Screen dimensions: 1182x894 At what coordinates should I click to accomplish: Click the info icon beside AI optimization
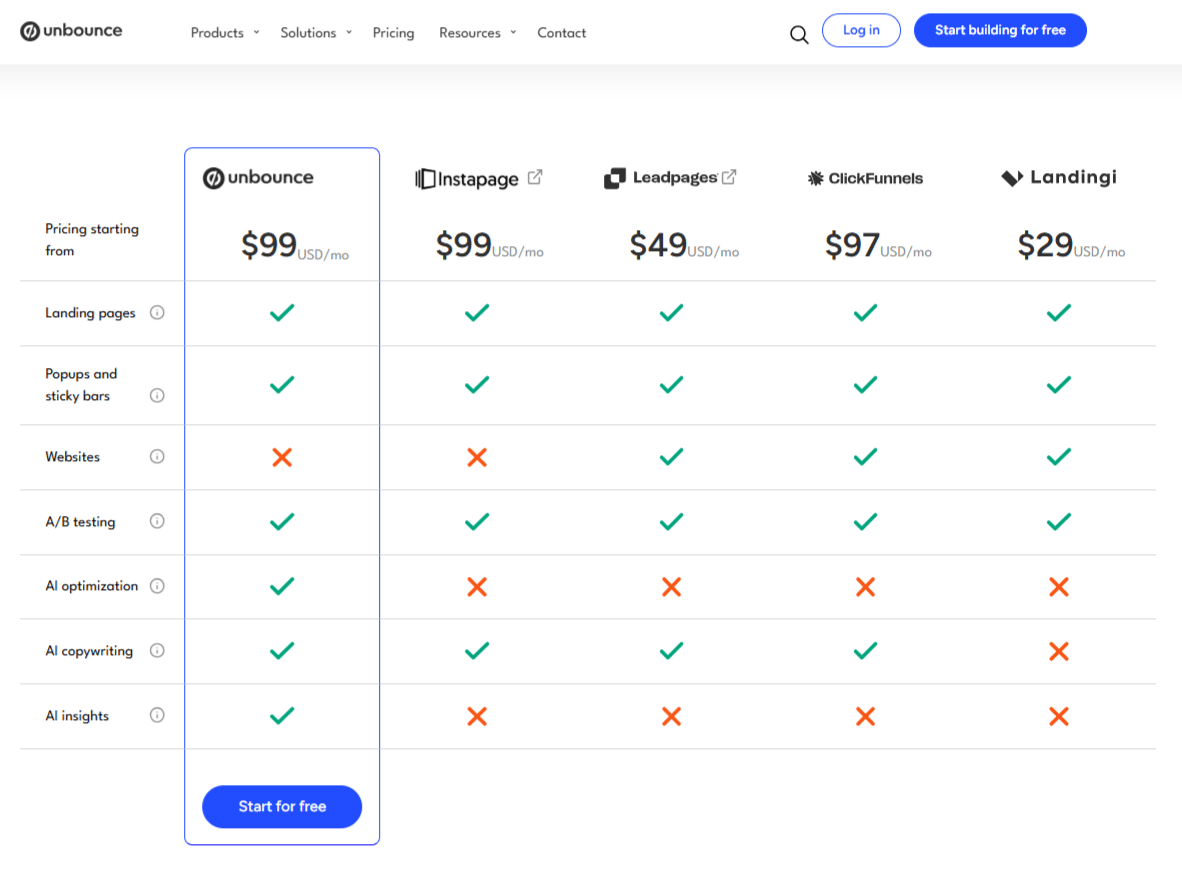157,586
